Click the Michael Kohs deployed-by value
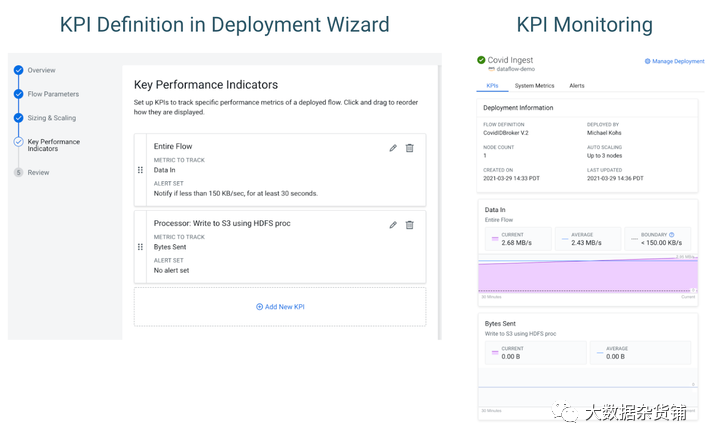Viewport: 709px width, 443px height. (x=604, y=133)
